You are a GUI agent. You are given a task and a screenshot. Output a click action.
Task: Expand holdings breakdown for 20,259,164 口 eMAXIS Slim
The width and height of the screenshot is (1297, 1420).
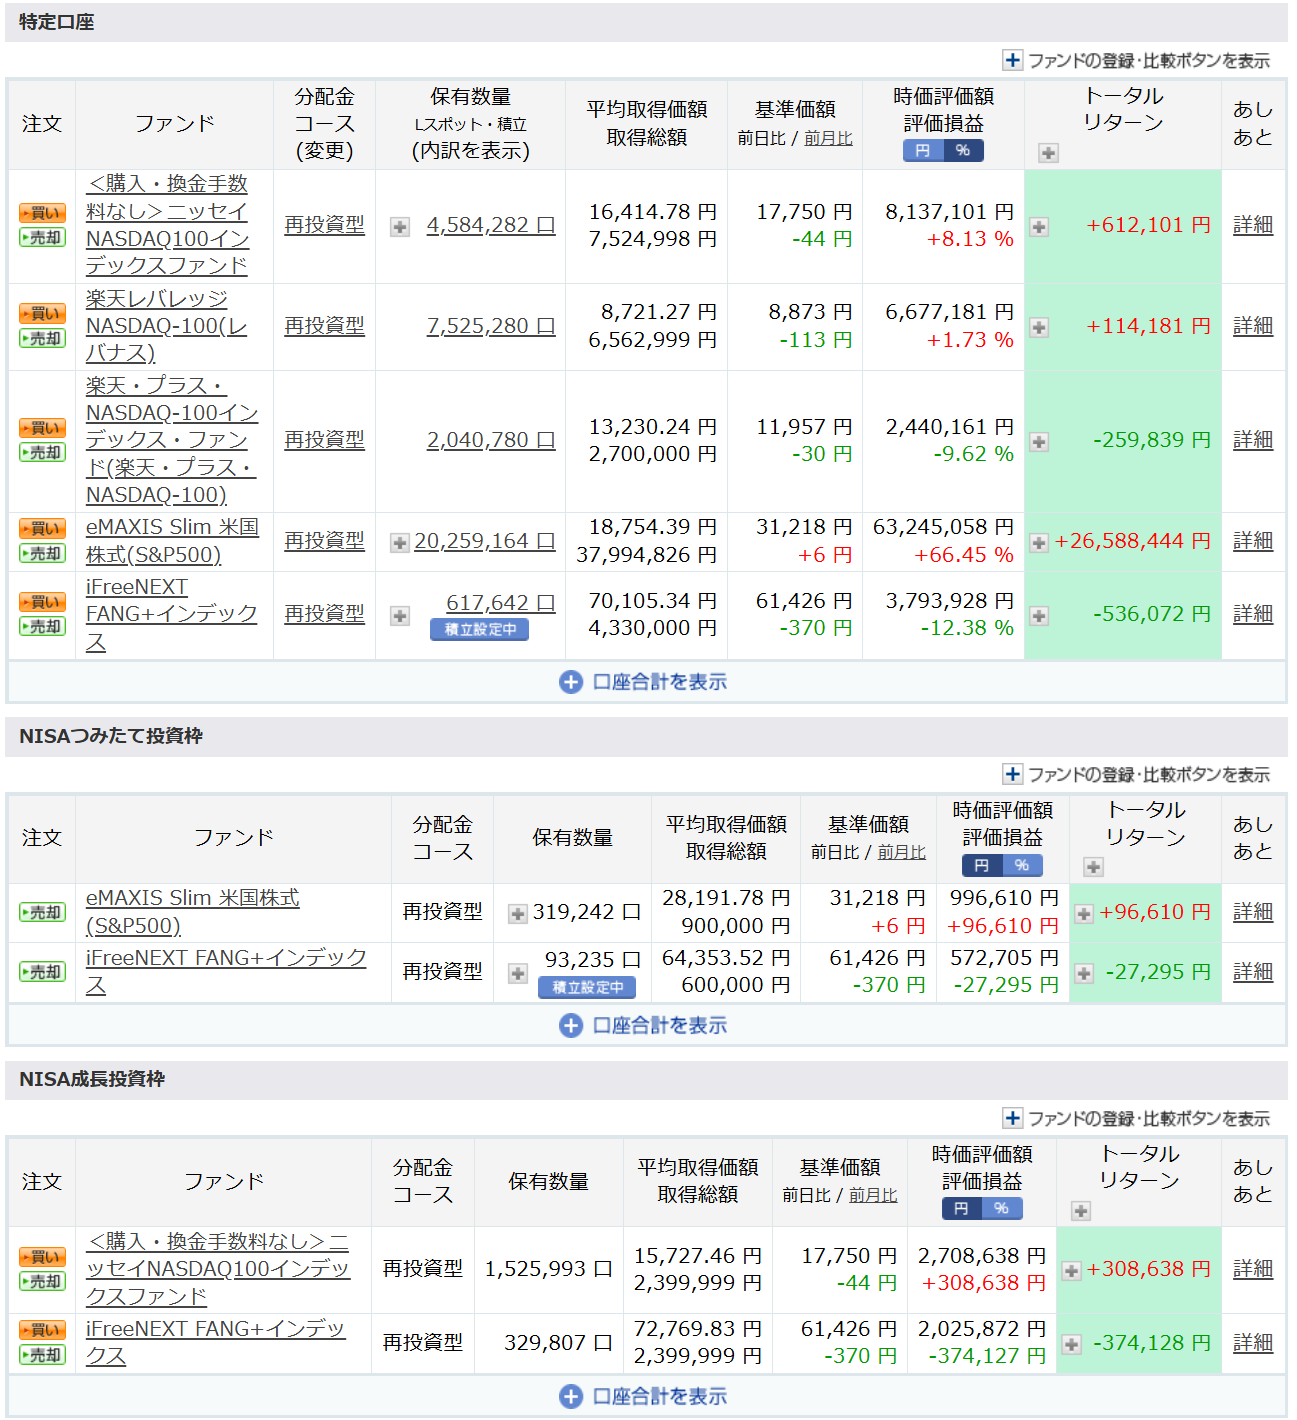(400, 542)
